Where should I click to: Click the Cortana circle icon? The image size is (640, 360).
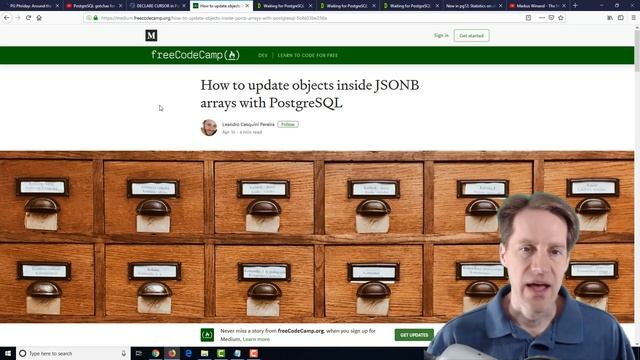click(23, 353)
